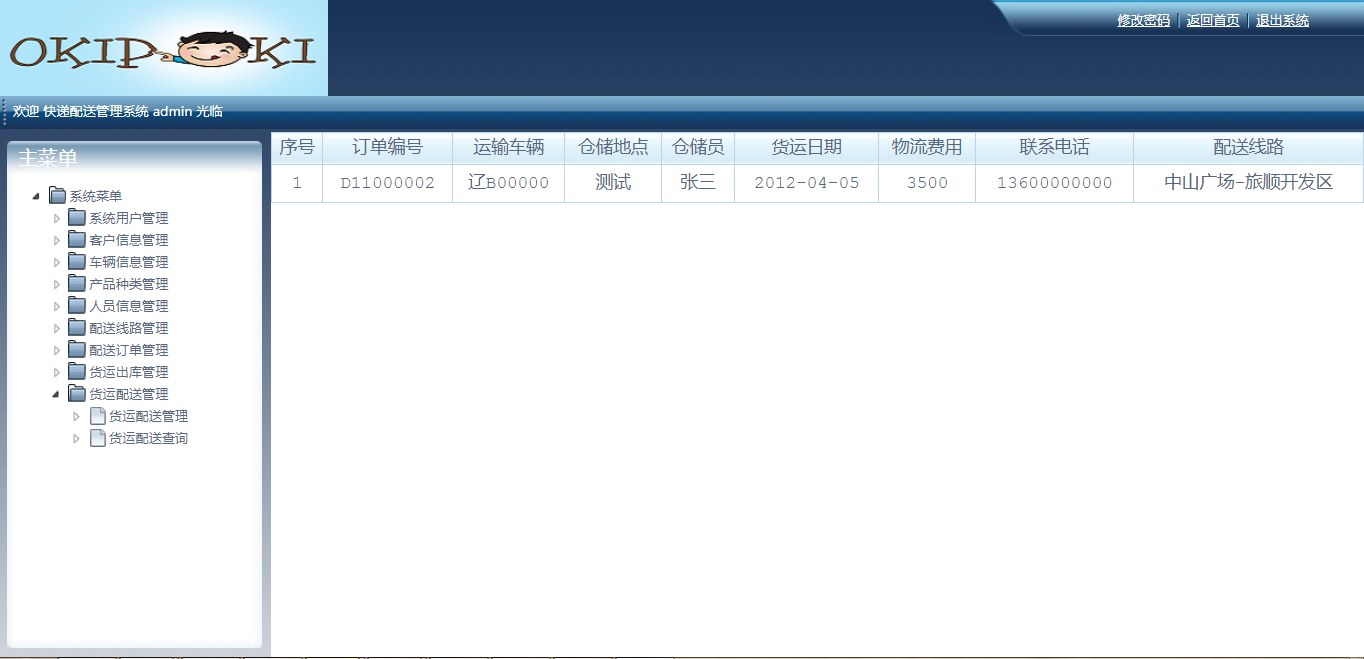Click the 返回首页 link
The image size is (1364, 659).
pyautogui.click(x=1213, y=20)
